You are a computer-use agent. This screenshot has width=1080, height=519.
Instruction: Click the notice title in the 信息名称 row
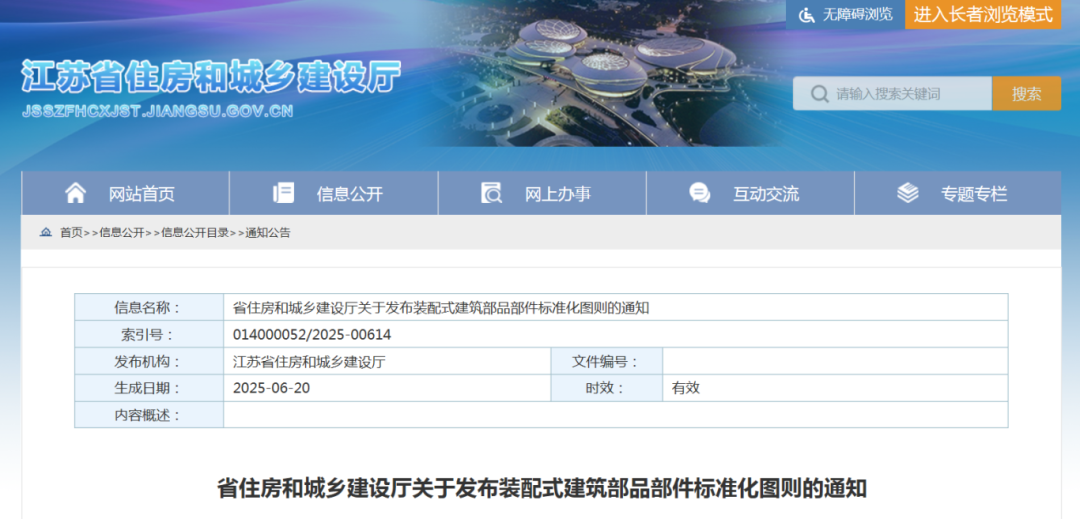441,308
